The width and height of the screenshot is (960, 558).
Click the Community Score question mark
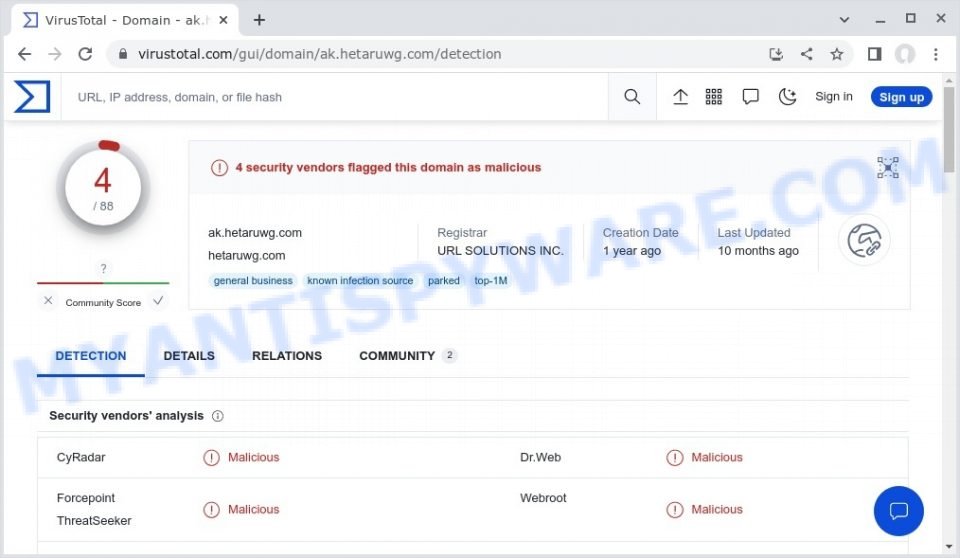click(x=103, y=268)
